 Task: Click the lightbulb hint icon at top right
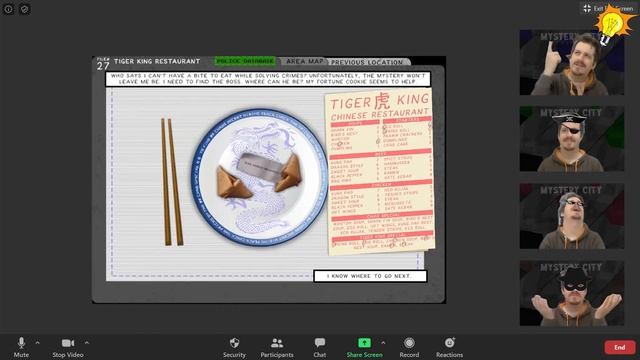pyautogui.click(x=613, y=23)
